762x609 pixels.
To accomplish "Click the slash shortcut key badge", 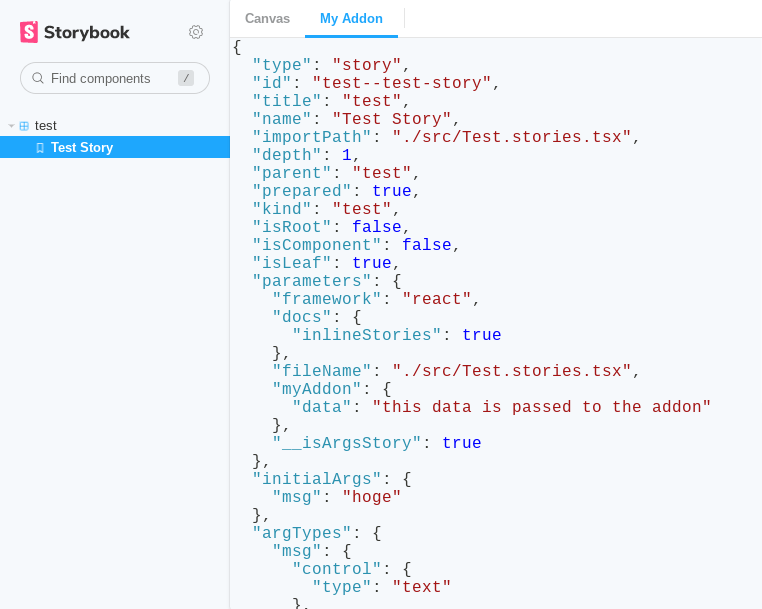I will coord(186,78).
